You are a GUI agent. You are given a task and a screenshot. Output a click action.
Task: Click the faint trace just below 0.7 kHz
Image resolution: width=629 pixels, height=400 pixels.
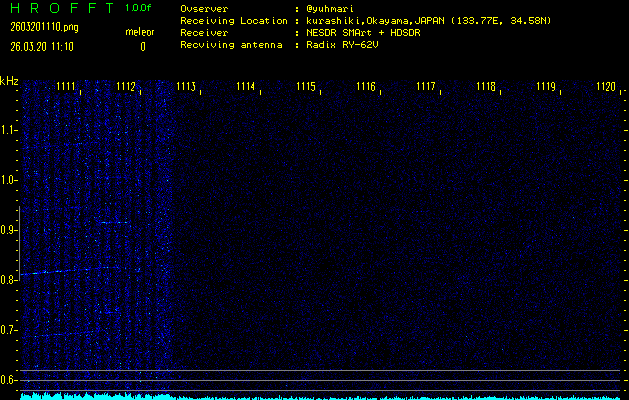(64, 334)
